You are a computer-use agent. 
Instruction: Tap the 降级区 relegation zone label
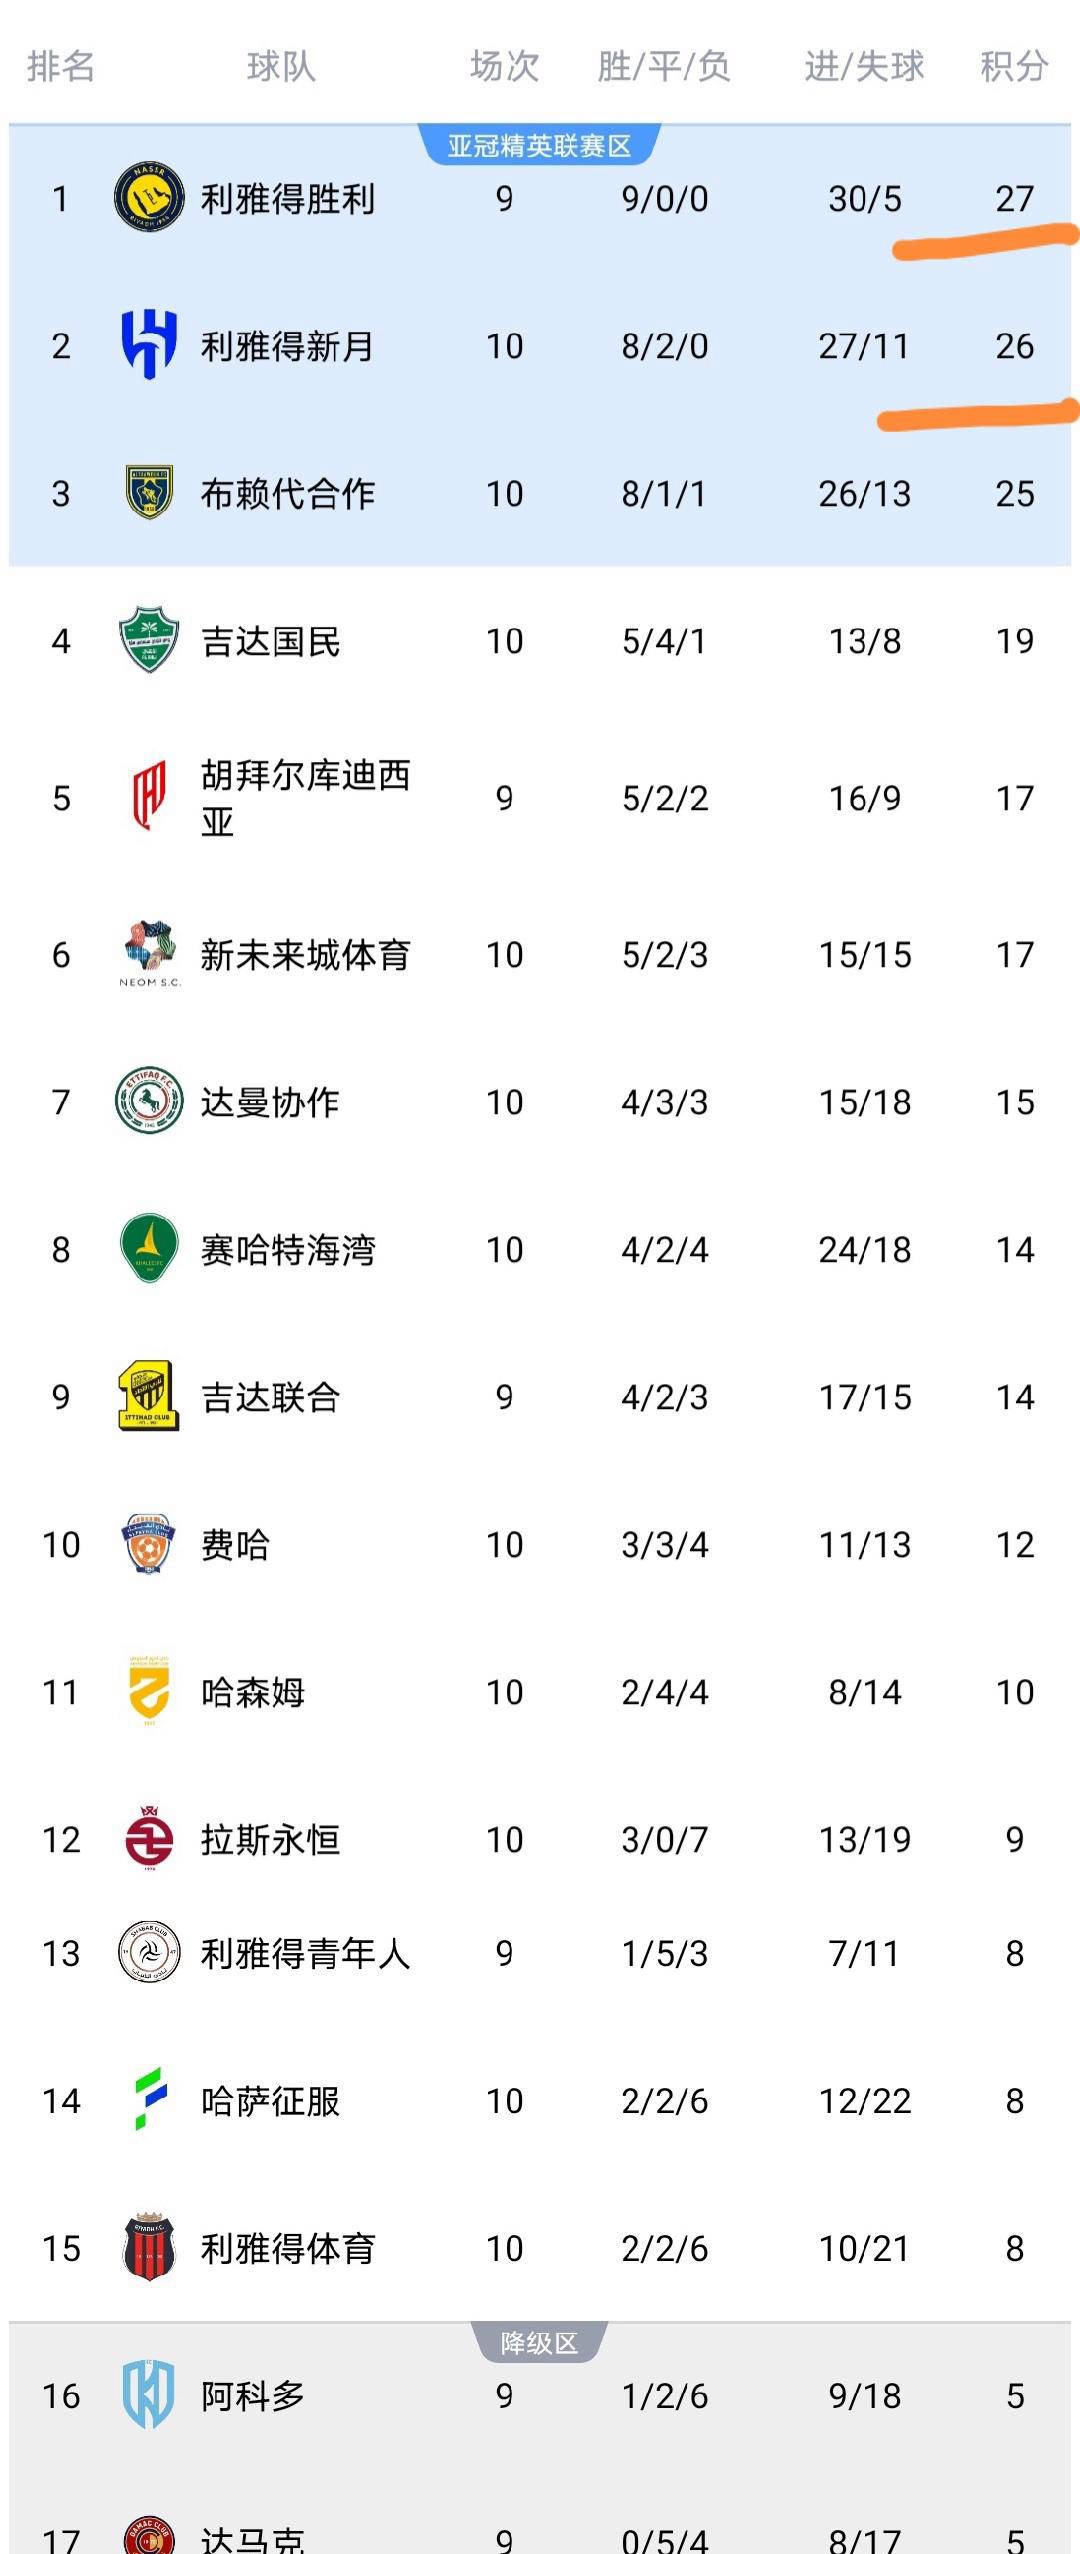point(539,2343)
